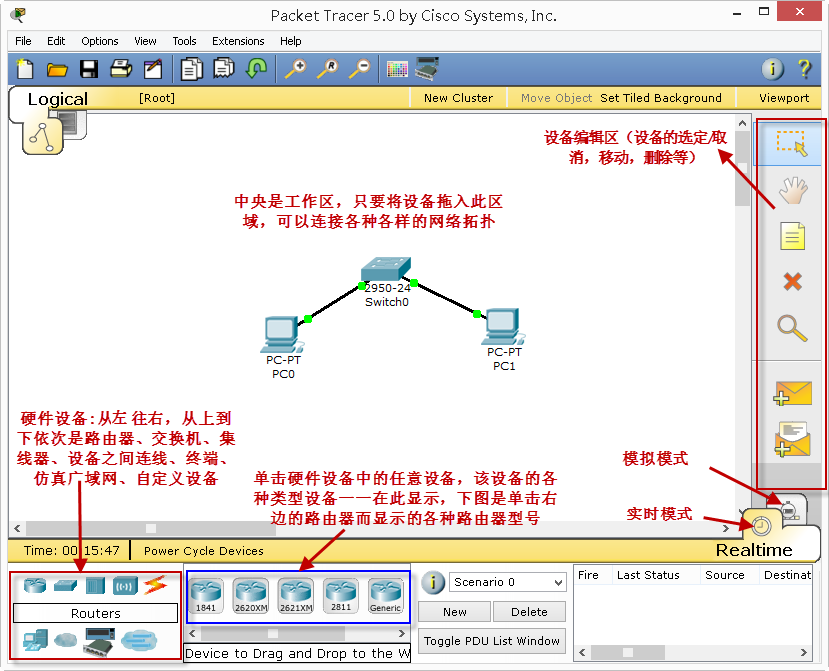Open the View menu
Viewport: 829px width, 671px height.
[145, 41]
